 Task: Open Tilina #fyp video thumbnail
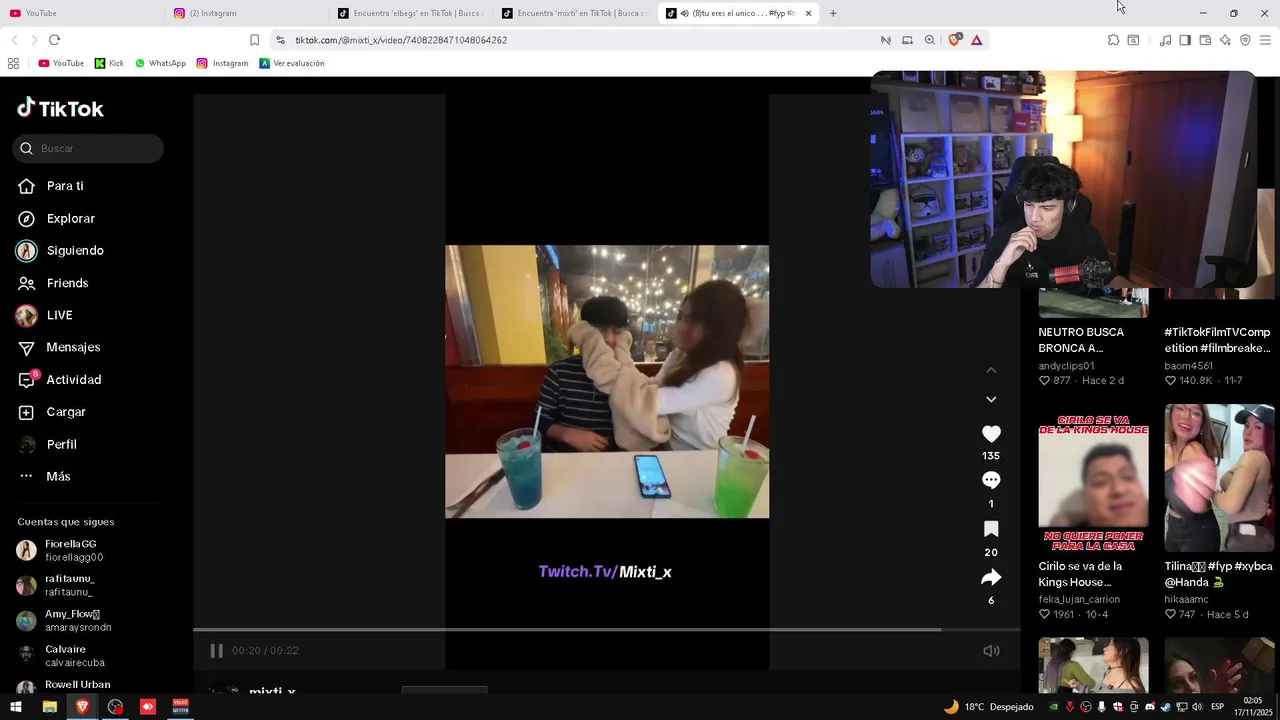[1219, 478]
